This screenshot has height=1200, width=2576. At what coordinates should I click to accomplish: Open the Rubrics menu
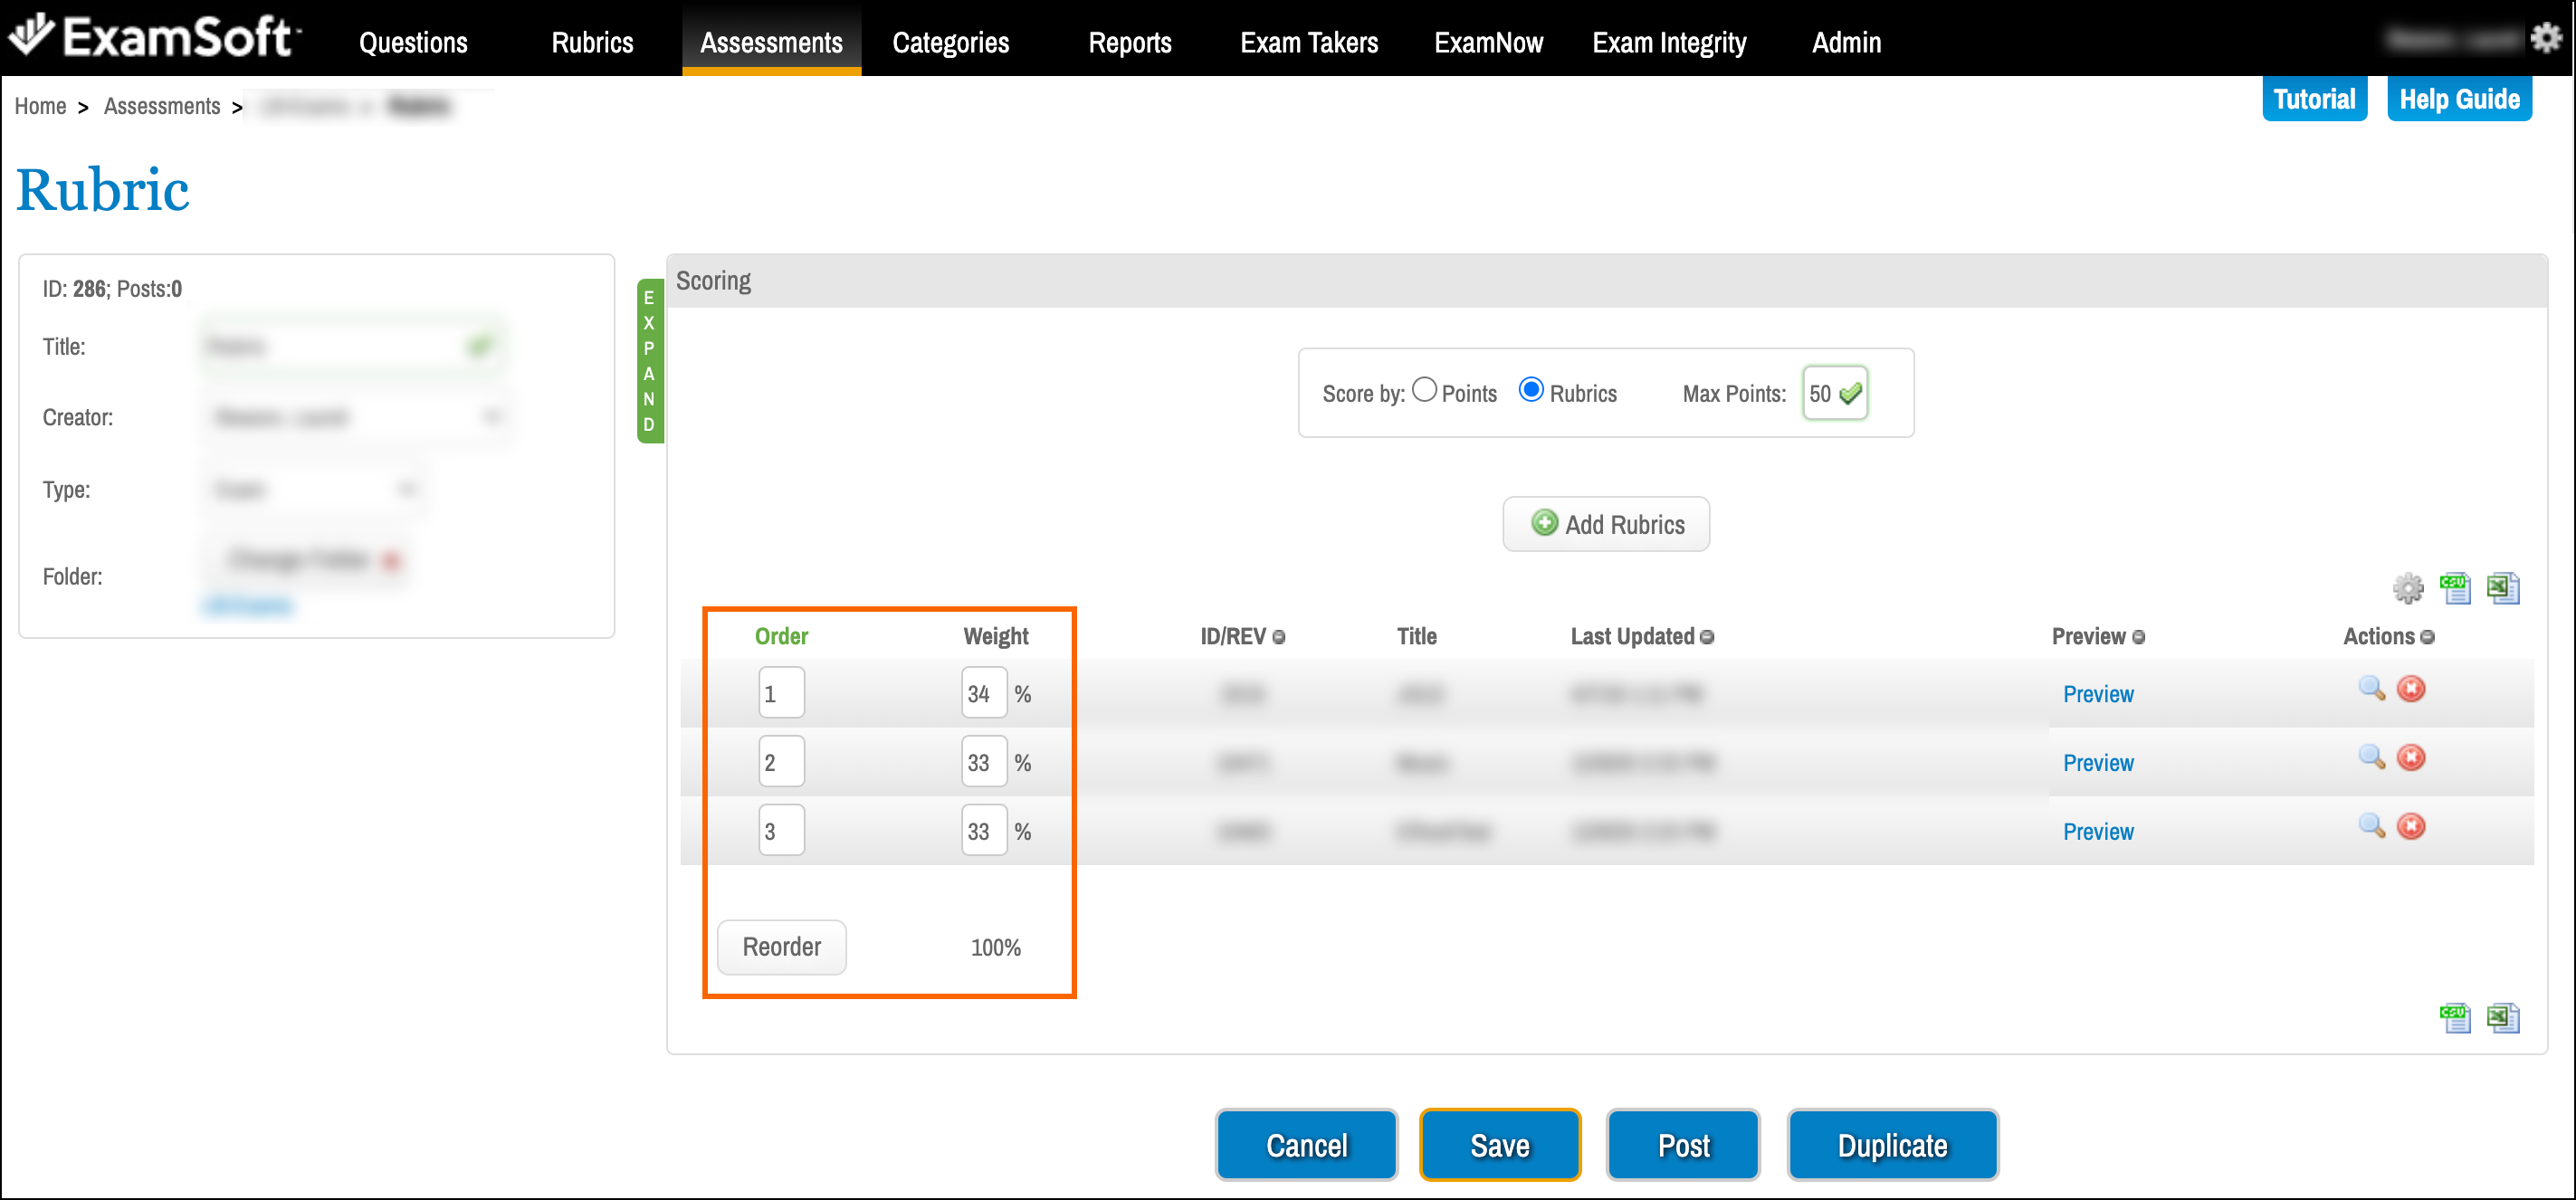pos(592,42)
